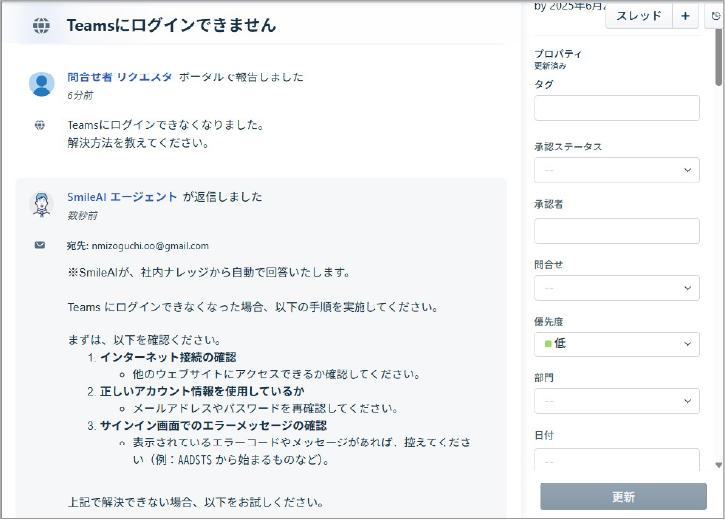Click the 数秒前 timestamp
The height and width of the screenshot is (520, 725).
tap(82, 215)
